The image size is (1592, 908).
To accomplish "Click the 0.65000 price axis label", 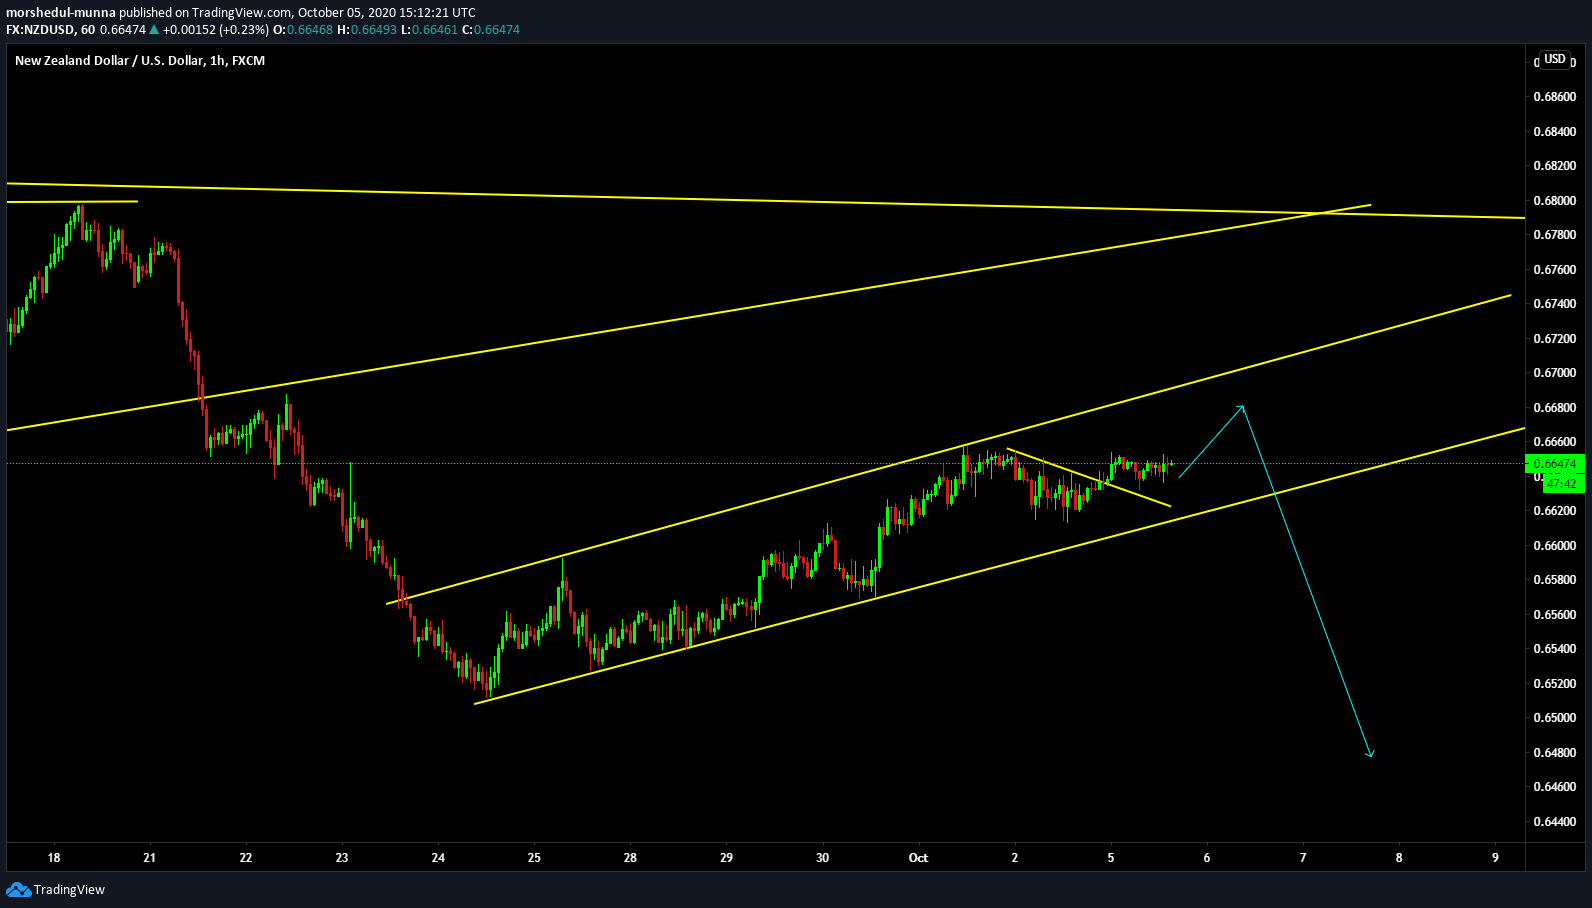I will (1554, 718).
